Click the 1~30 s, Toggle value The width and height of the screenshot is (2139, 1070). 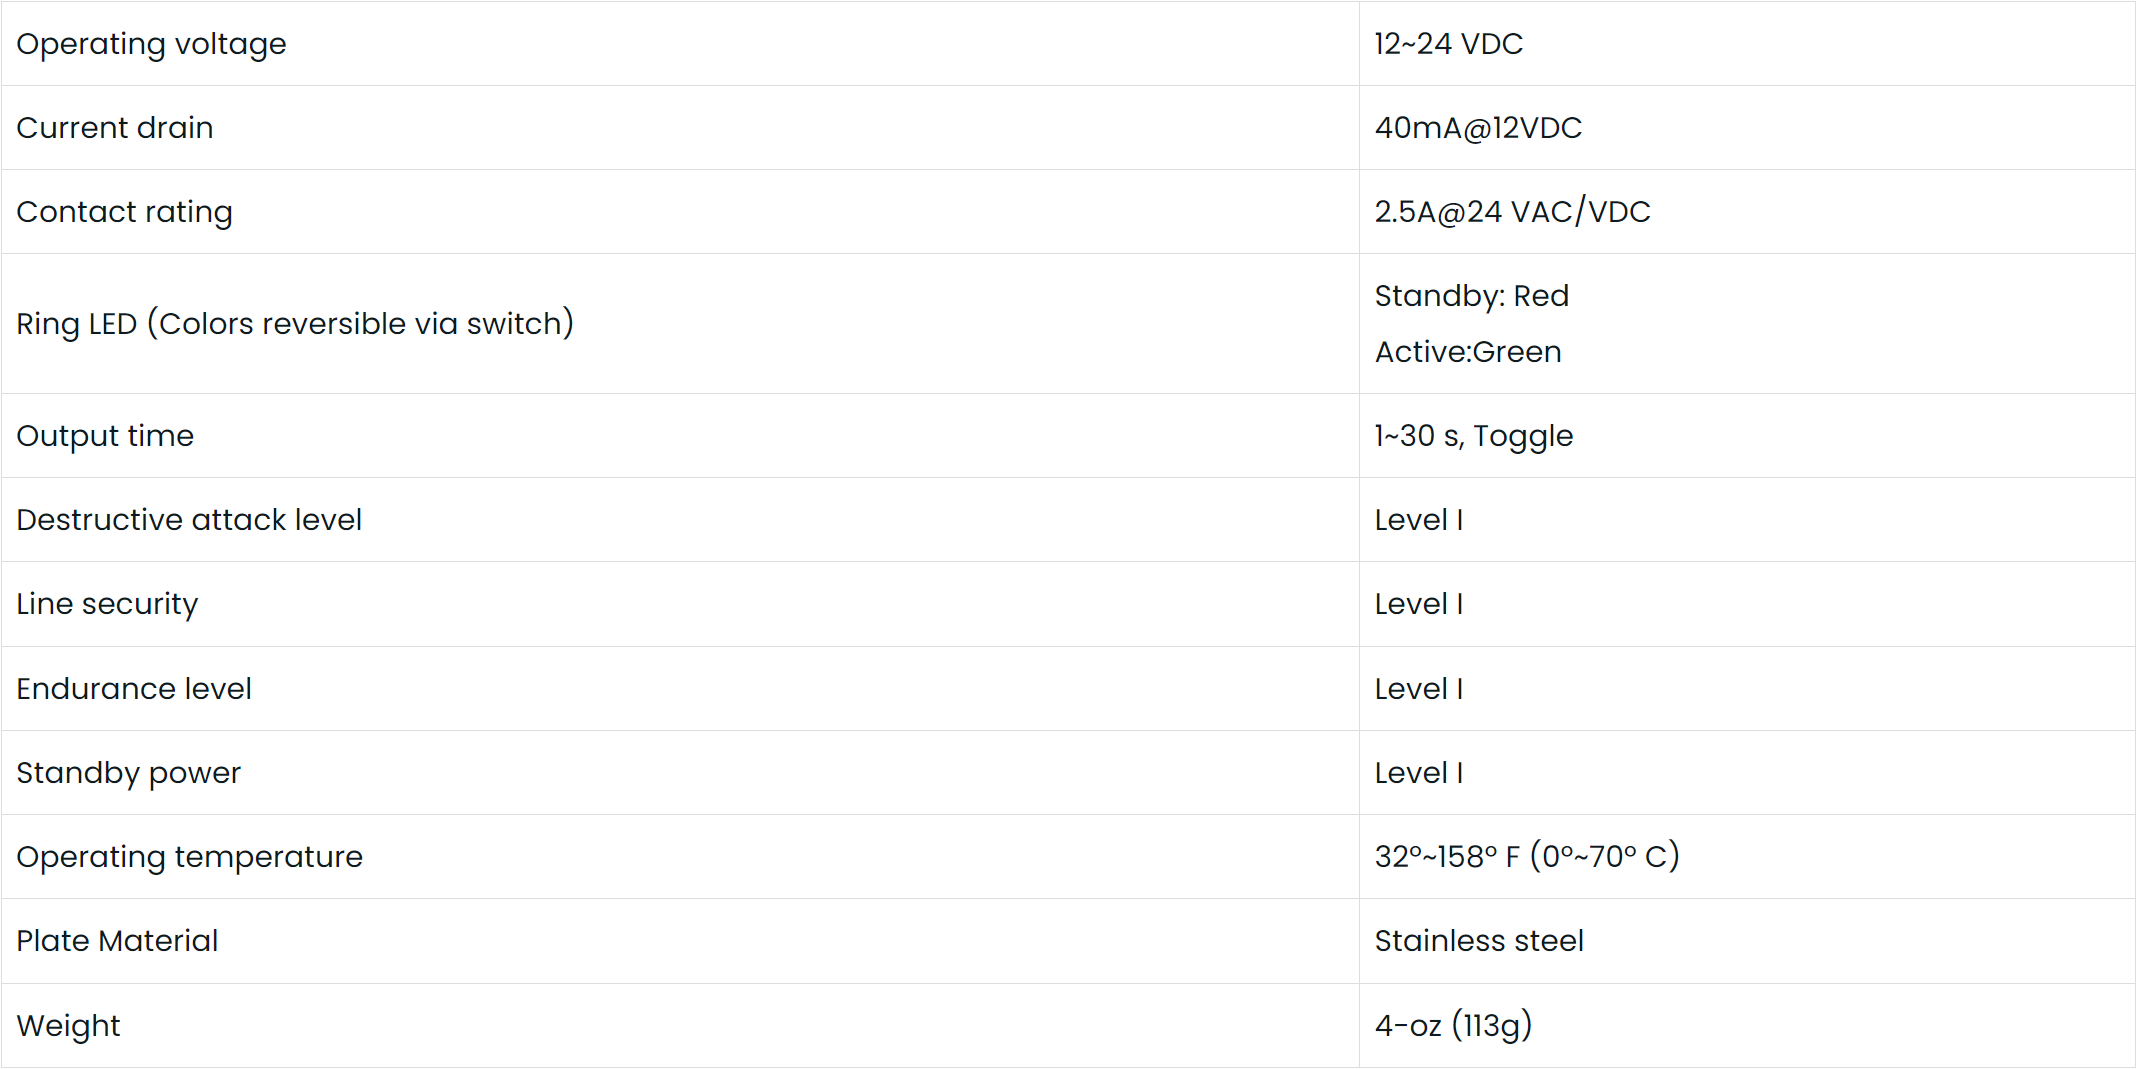1473,436
